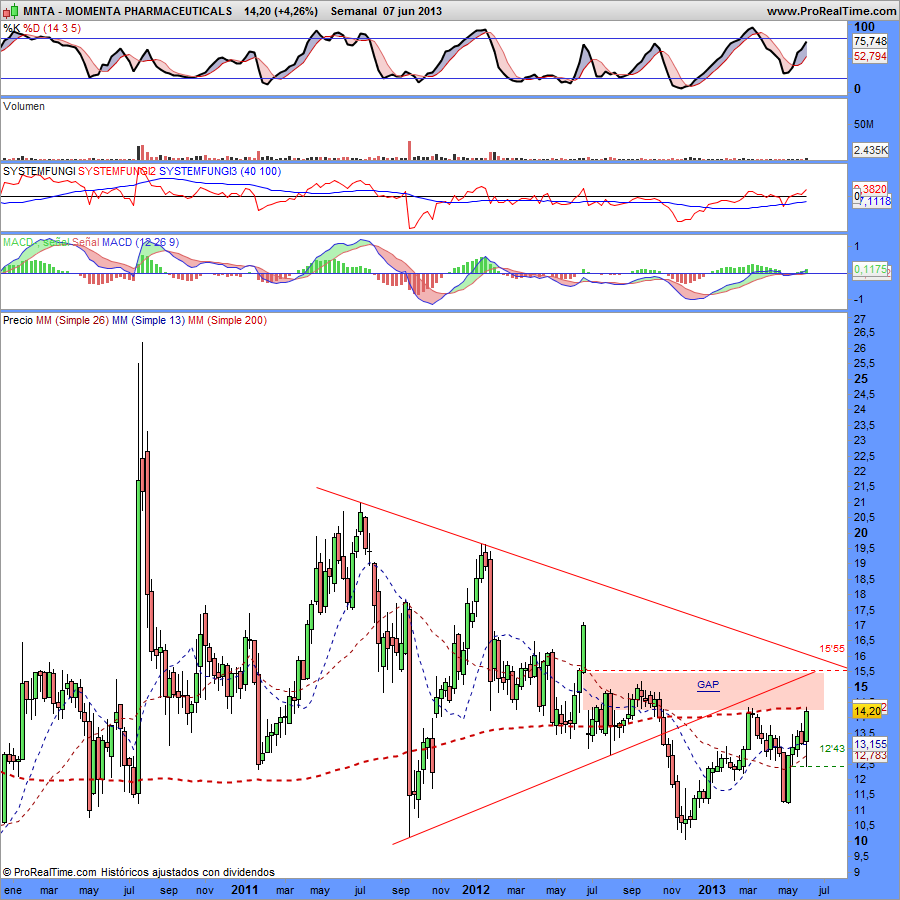The height and width of the screenshot is (900, 900).
Task: Click the bold 20 price axis label
Action: (x=861, y=533)
